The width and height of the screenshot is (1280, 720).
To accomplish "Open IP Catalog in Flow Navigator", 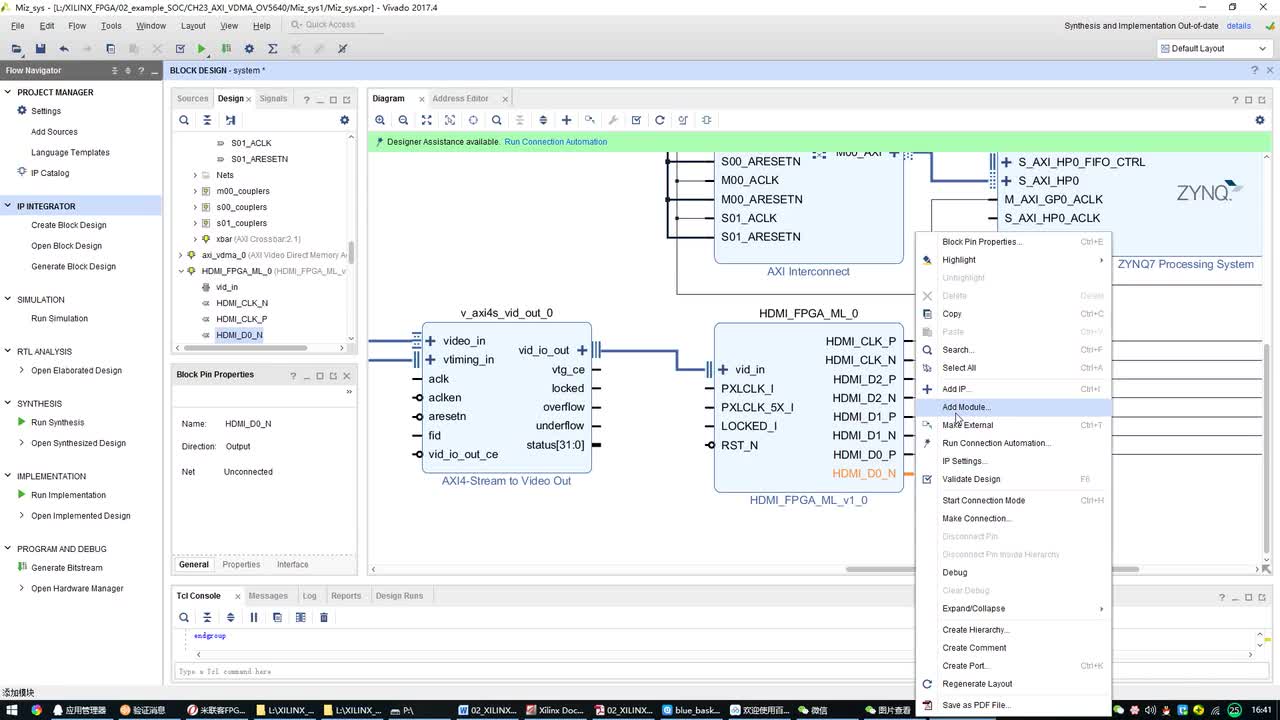I will tap(50, 173).
